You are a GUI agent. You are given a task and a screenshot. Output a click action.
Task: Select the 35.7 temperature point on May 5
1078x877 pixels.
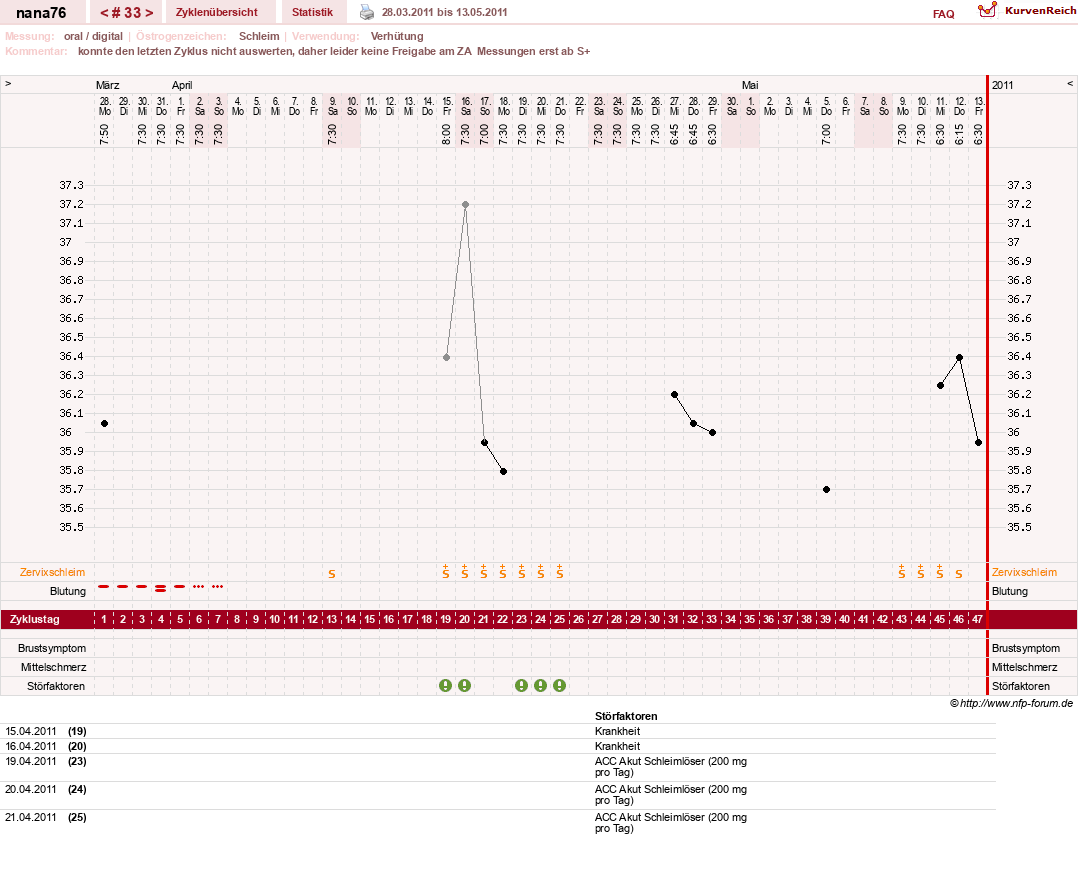[826, 489]
